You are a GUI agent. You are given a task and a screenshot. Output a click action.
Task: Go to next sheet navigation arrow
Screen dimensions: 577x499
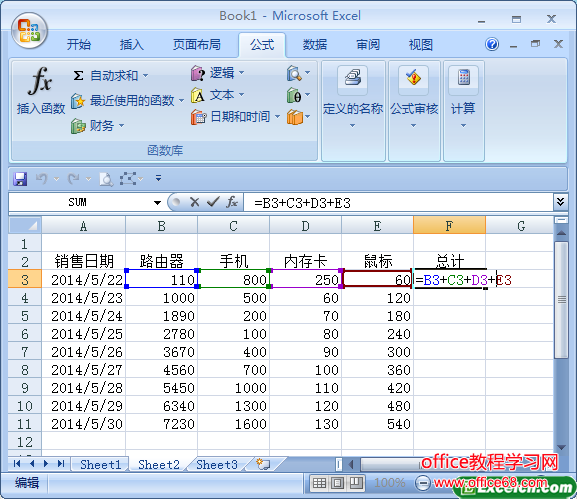(46, 463)
